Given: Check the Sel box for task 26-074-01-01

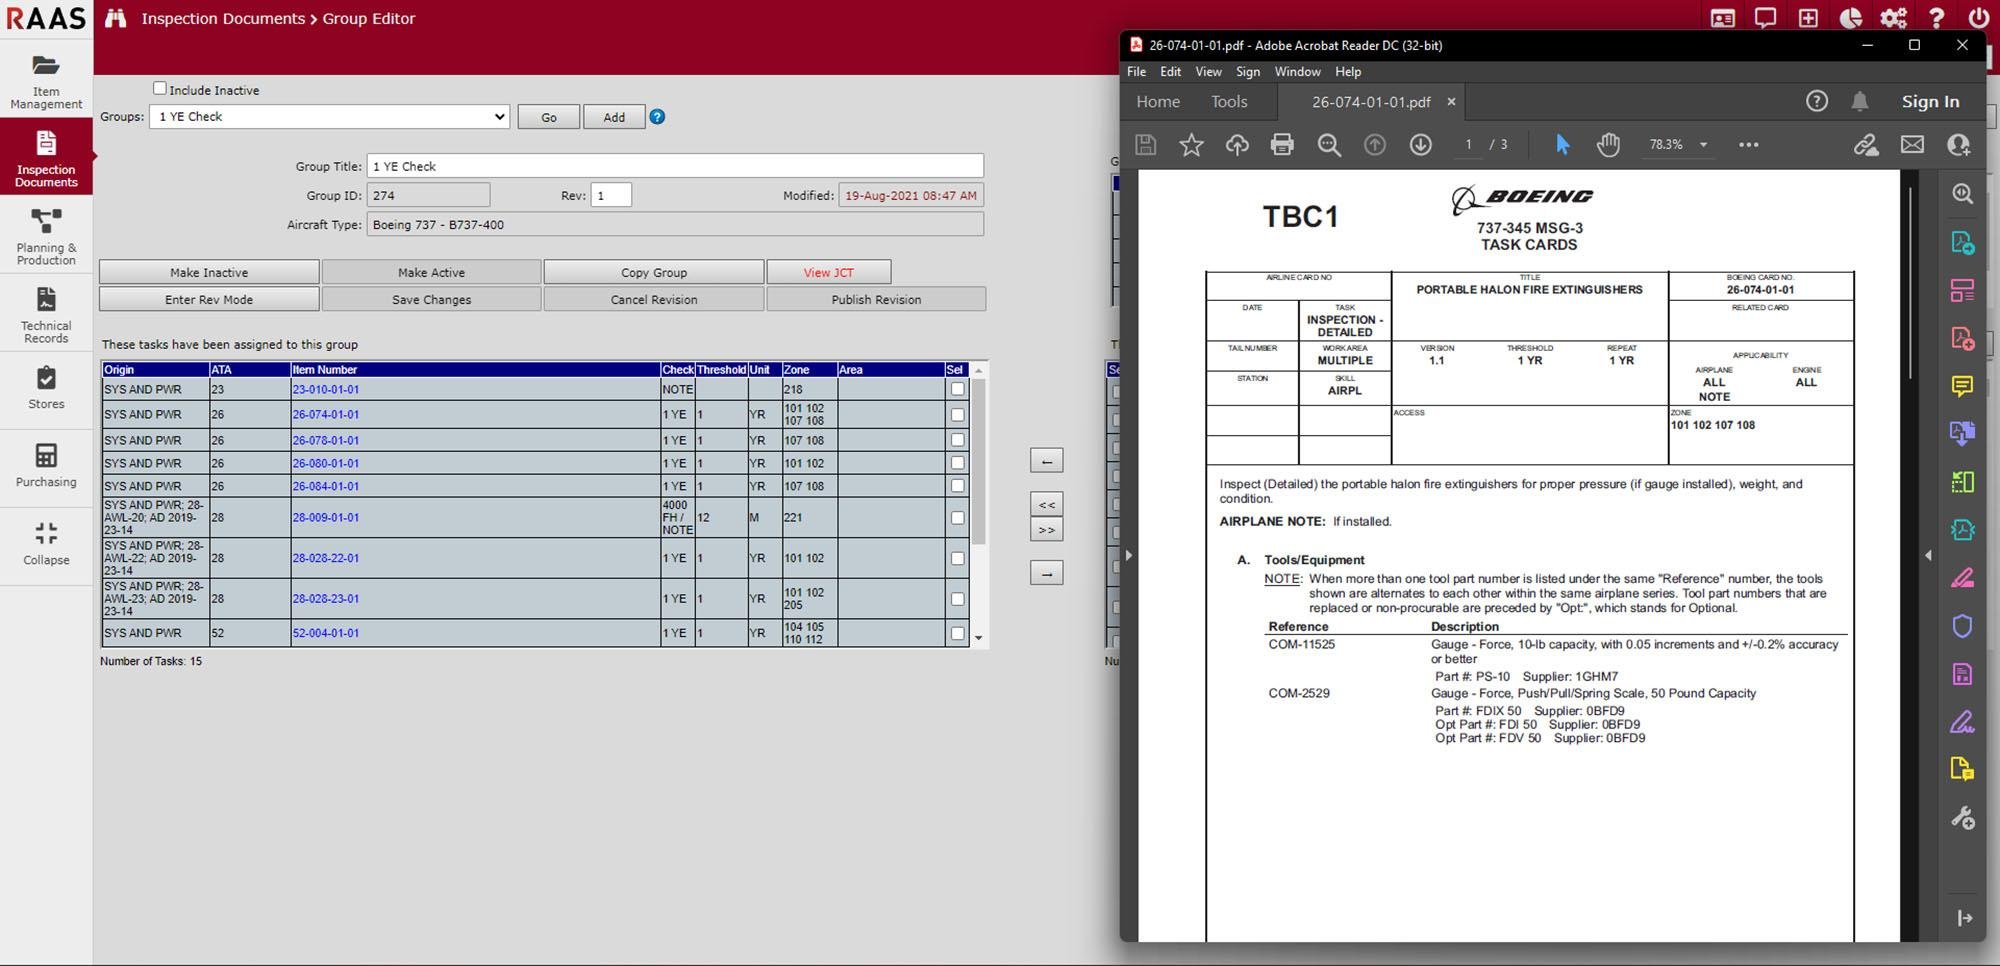Looking at the screenshot, I should (957, 415).
